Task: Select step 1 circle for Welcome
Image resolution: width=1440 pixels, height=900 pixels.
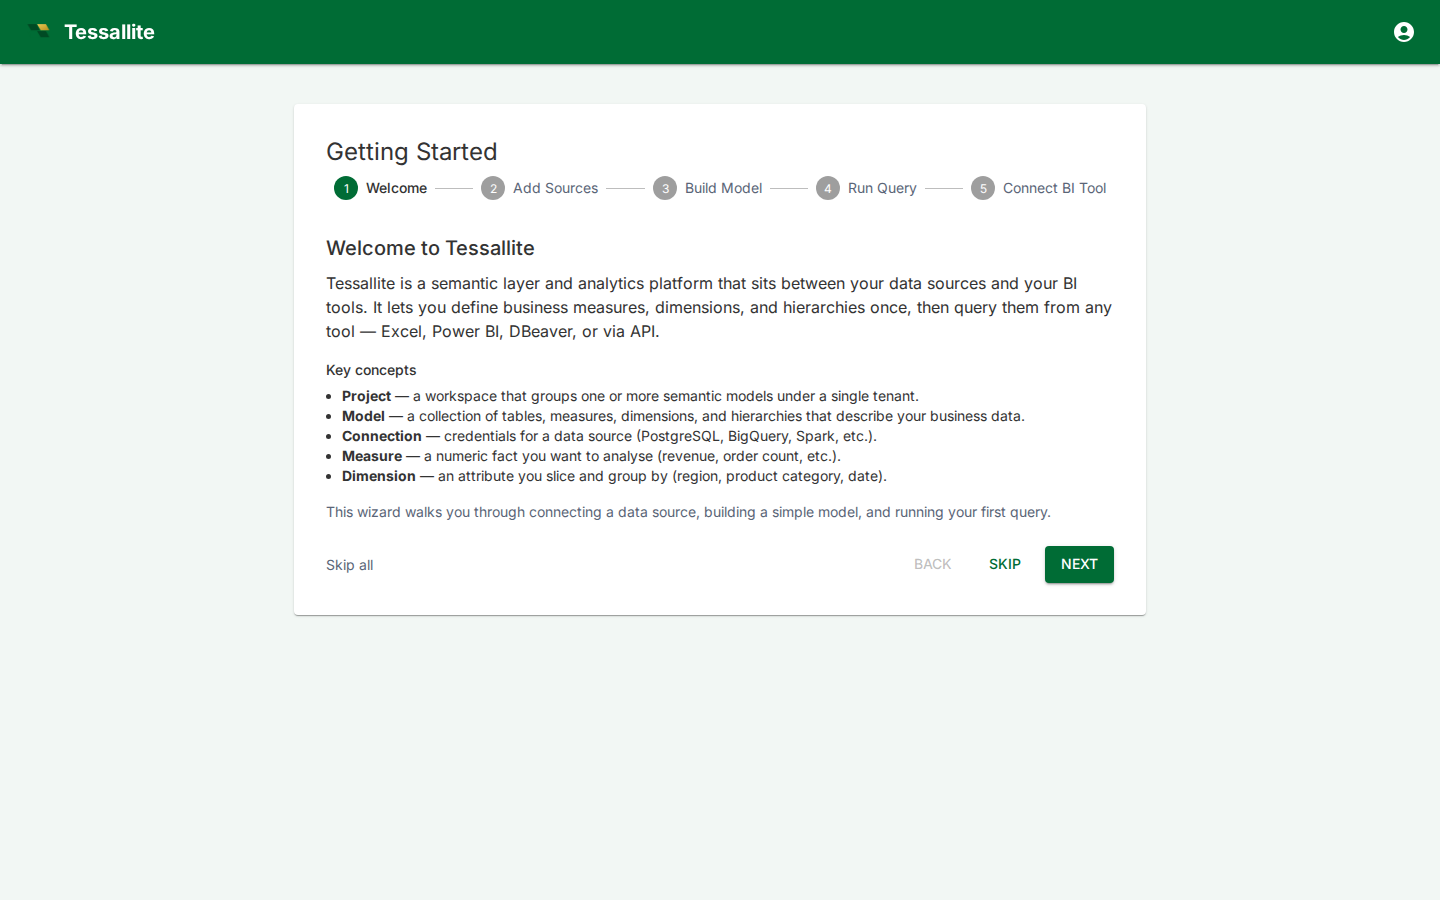Action: click(346, 188)
